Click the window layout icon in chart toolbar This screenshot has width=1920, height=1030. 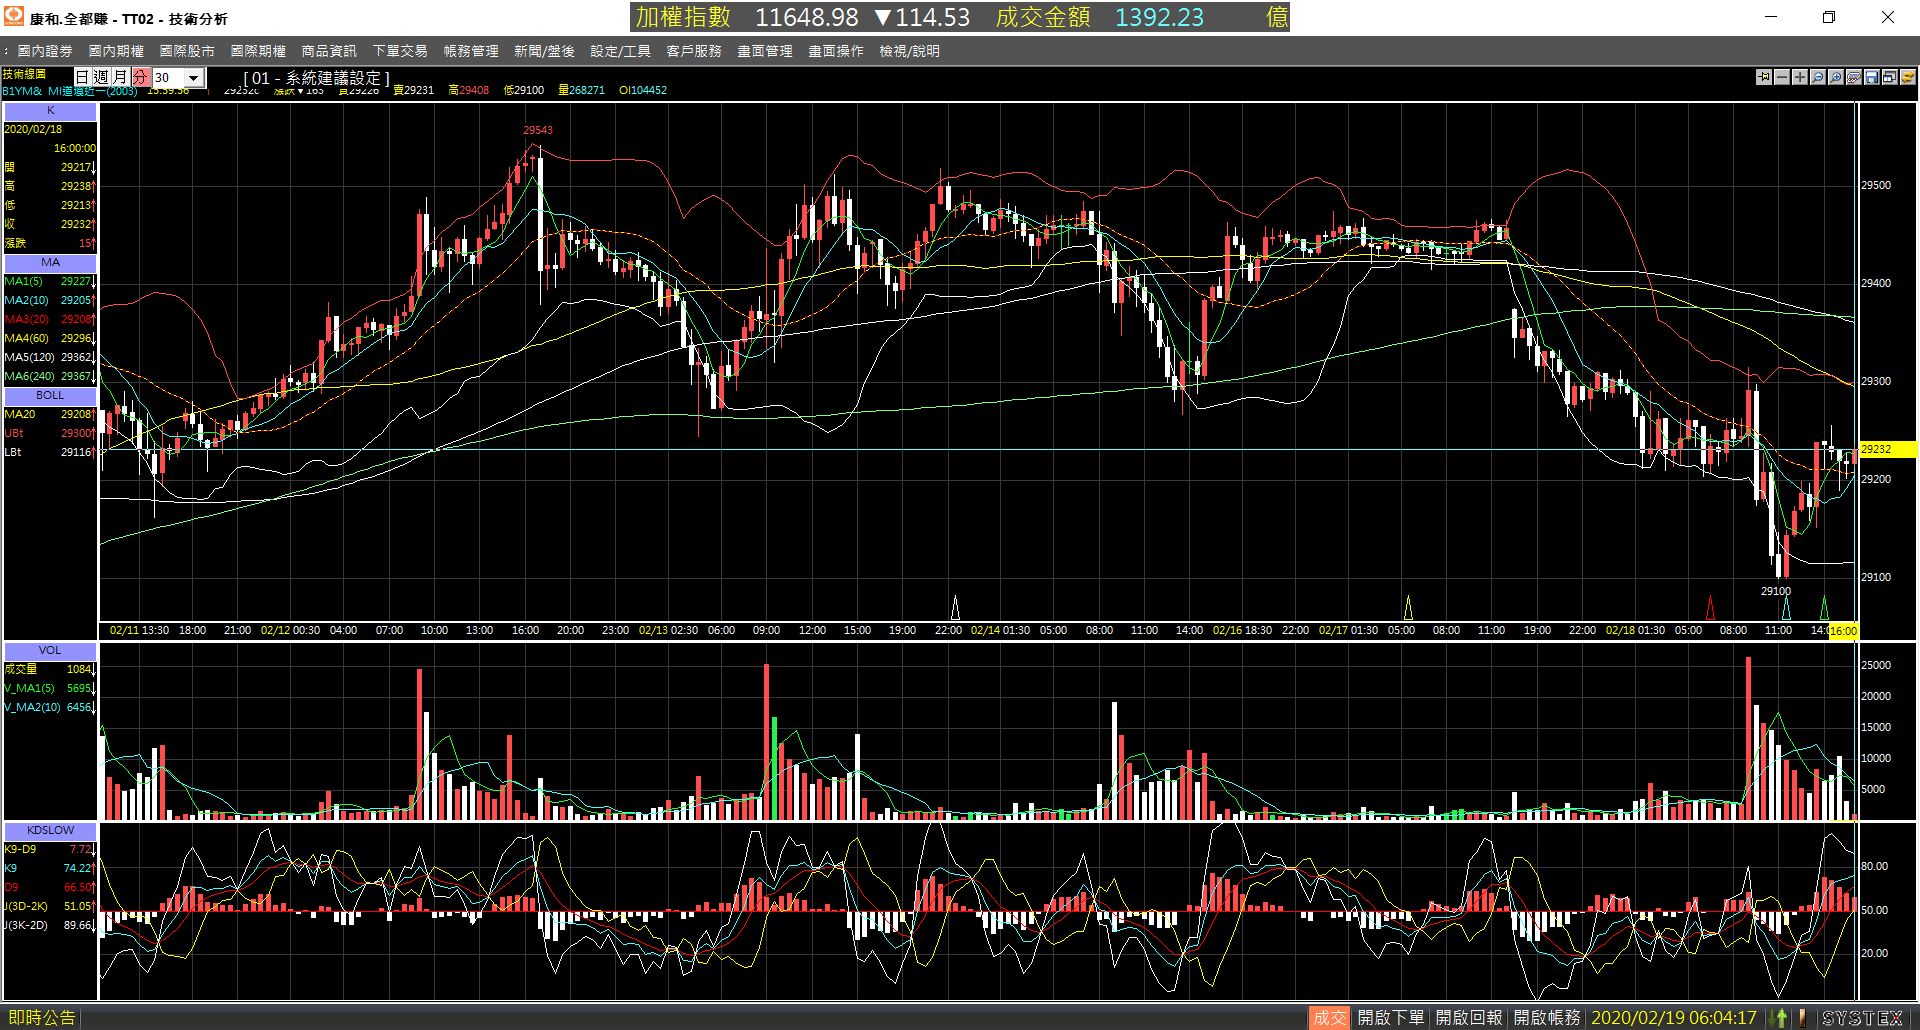click(1890, 77)
